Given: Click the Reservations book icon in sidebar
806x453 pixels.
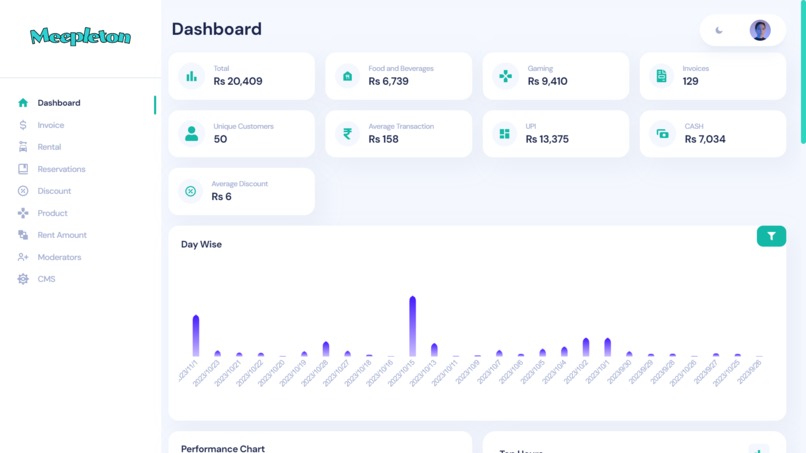Looking at the screenshot, I should click(x=23, y=169).
